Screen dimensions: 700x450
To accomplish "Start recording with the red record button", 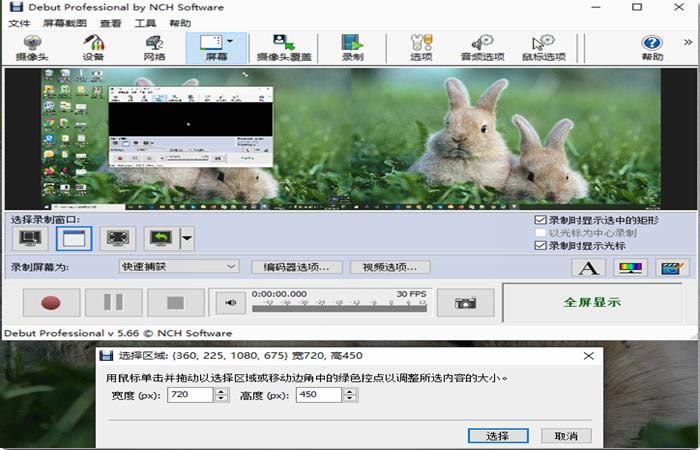I will coord(51,303).
